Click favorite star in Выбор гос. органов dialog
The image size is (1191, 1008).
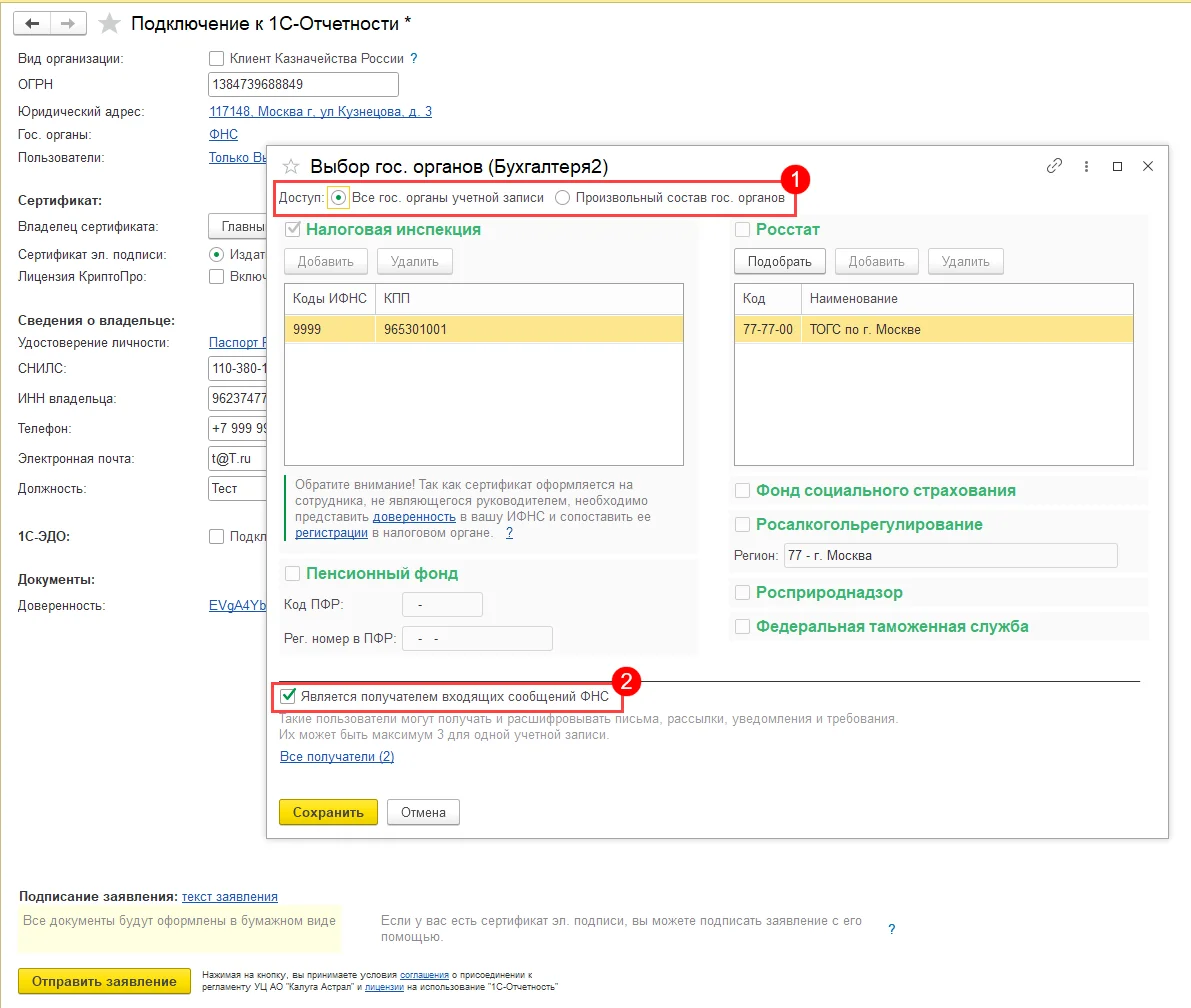point(291,166)
